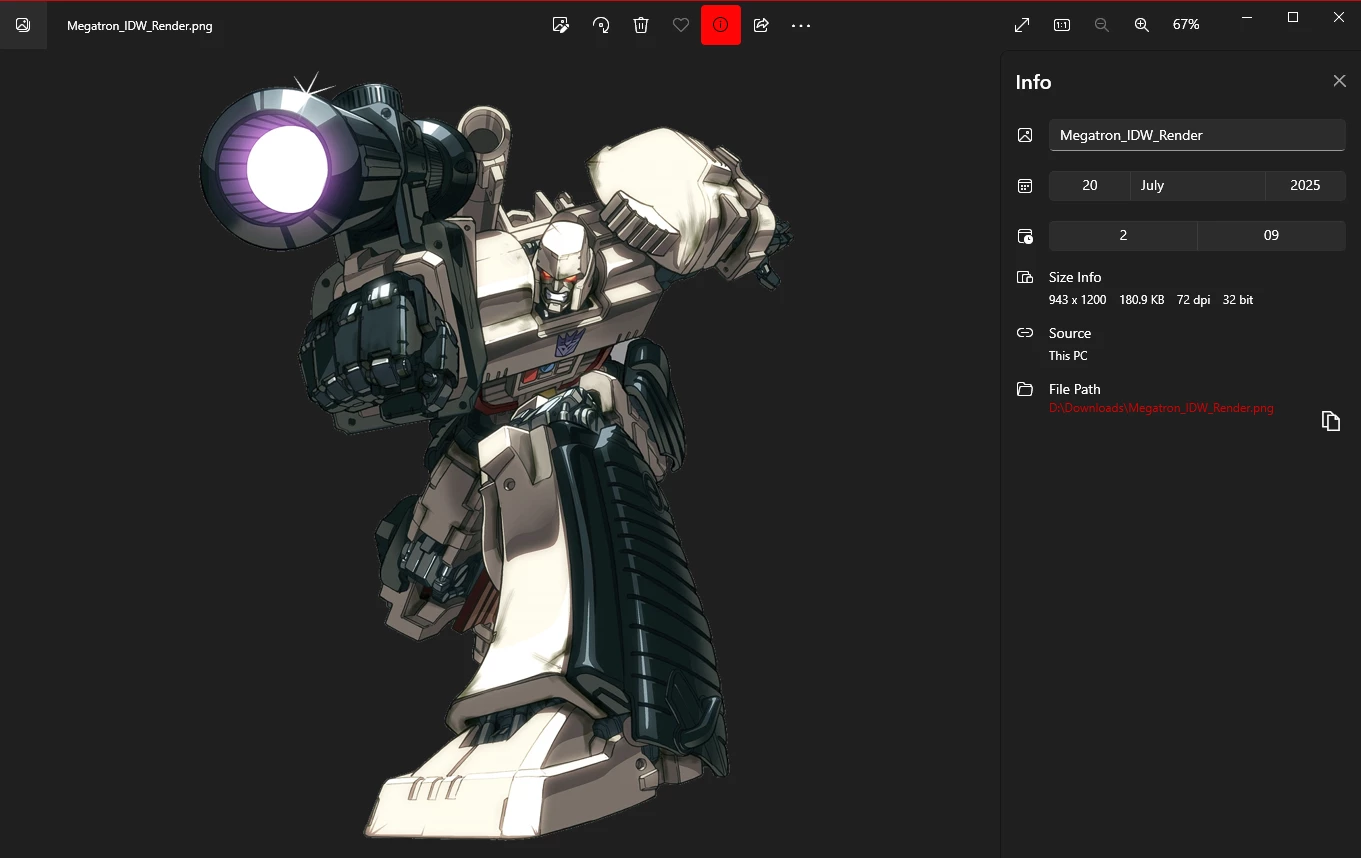The height and width of the screenshot is (858, 1361).
Task: Maximize the Photos window
Action: pos(1292,17)
